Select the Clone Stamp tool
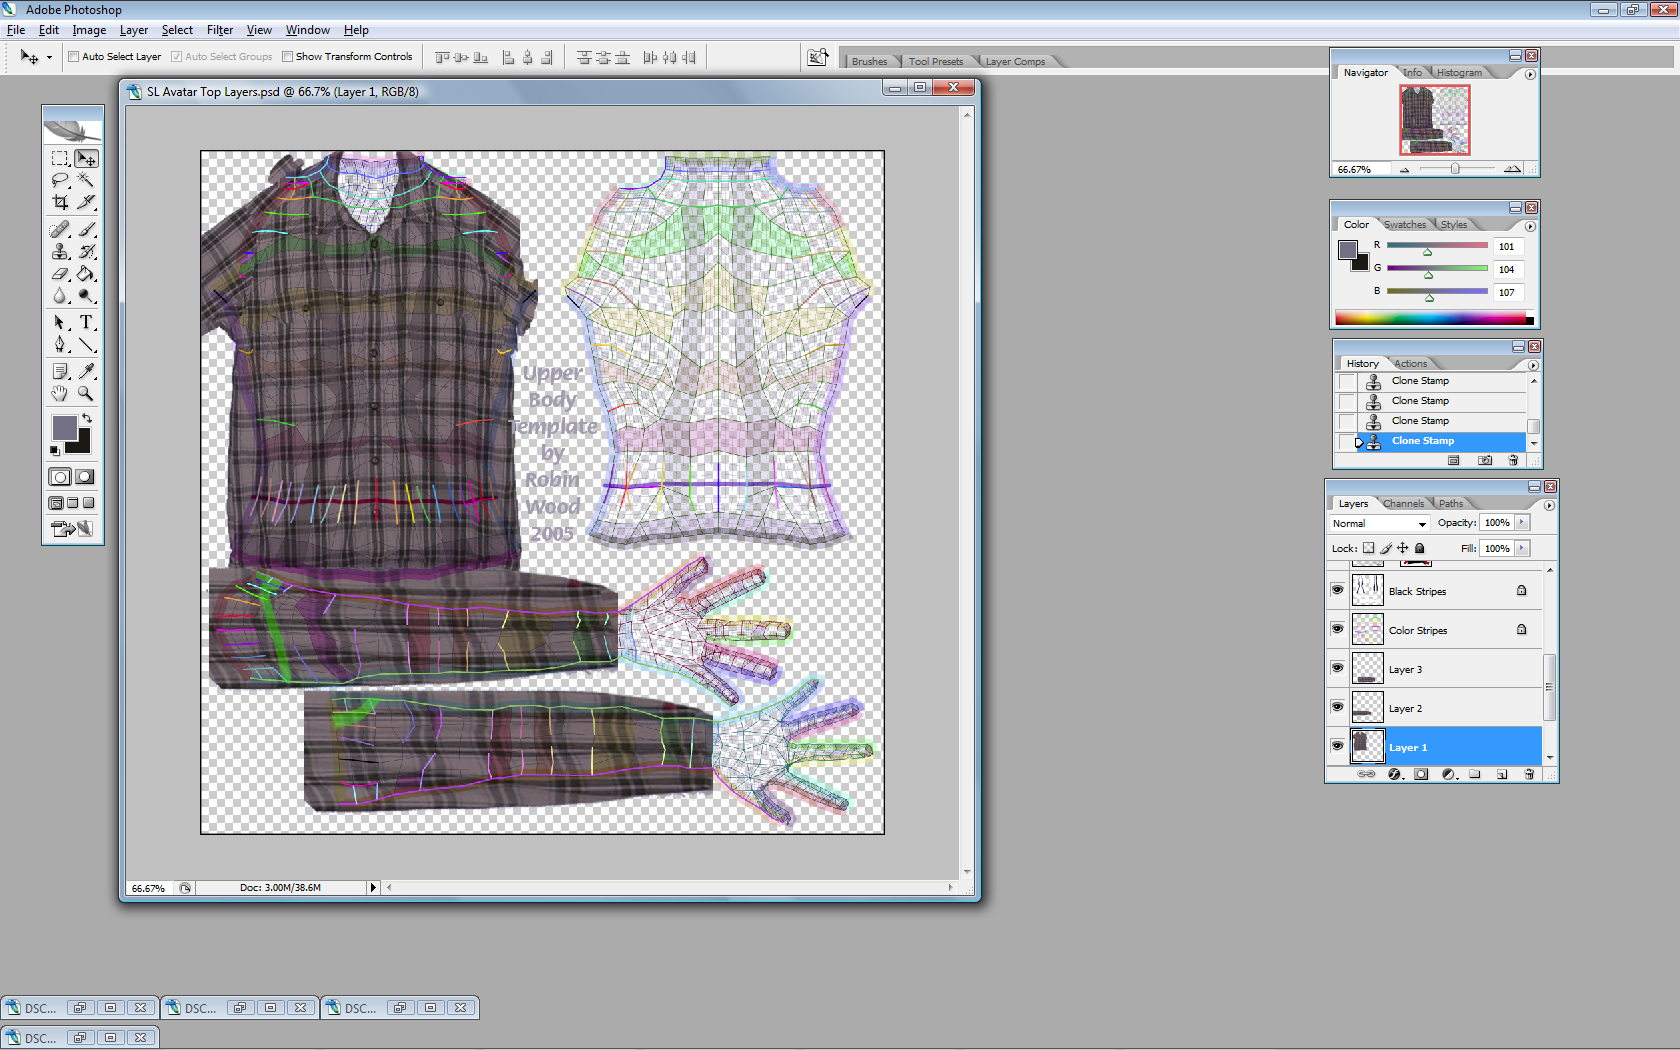1680x1050 pixels. click(60, 252)
